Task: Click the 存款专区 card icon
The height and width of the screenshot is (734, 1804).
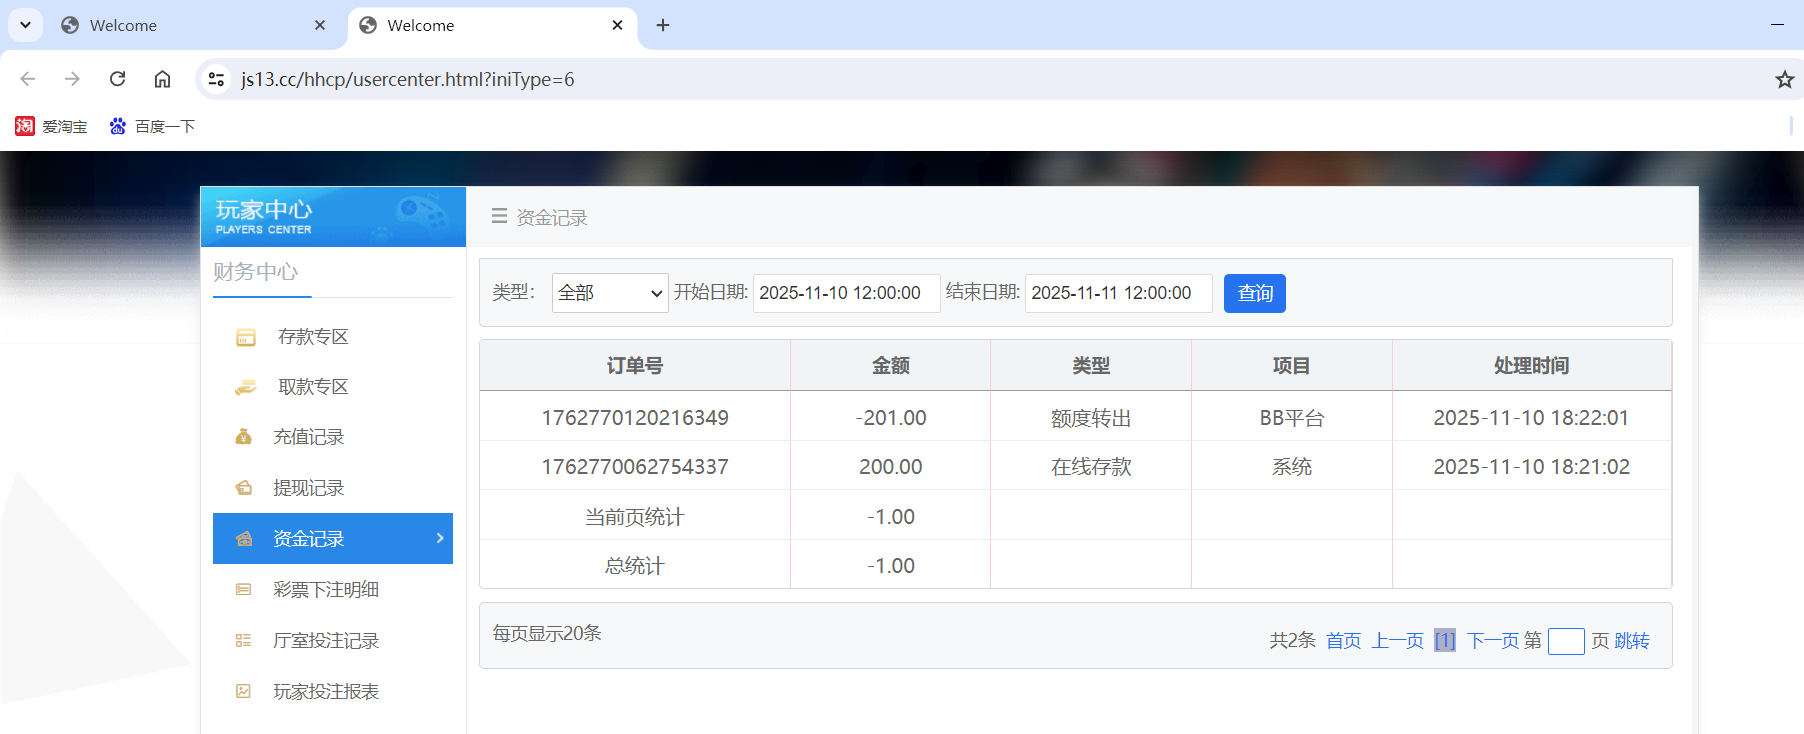Action: coord(245,338)
